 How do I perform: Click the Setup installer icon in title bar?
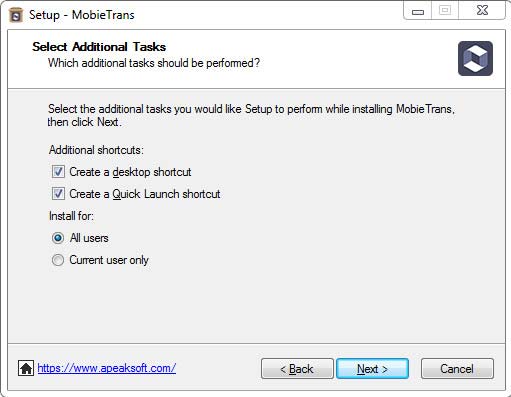(16, 15)
